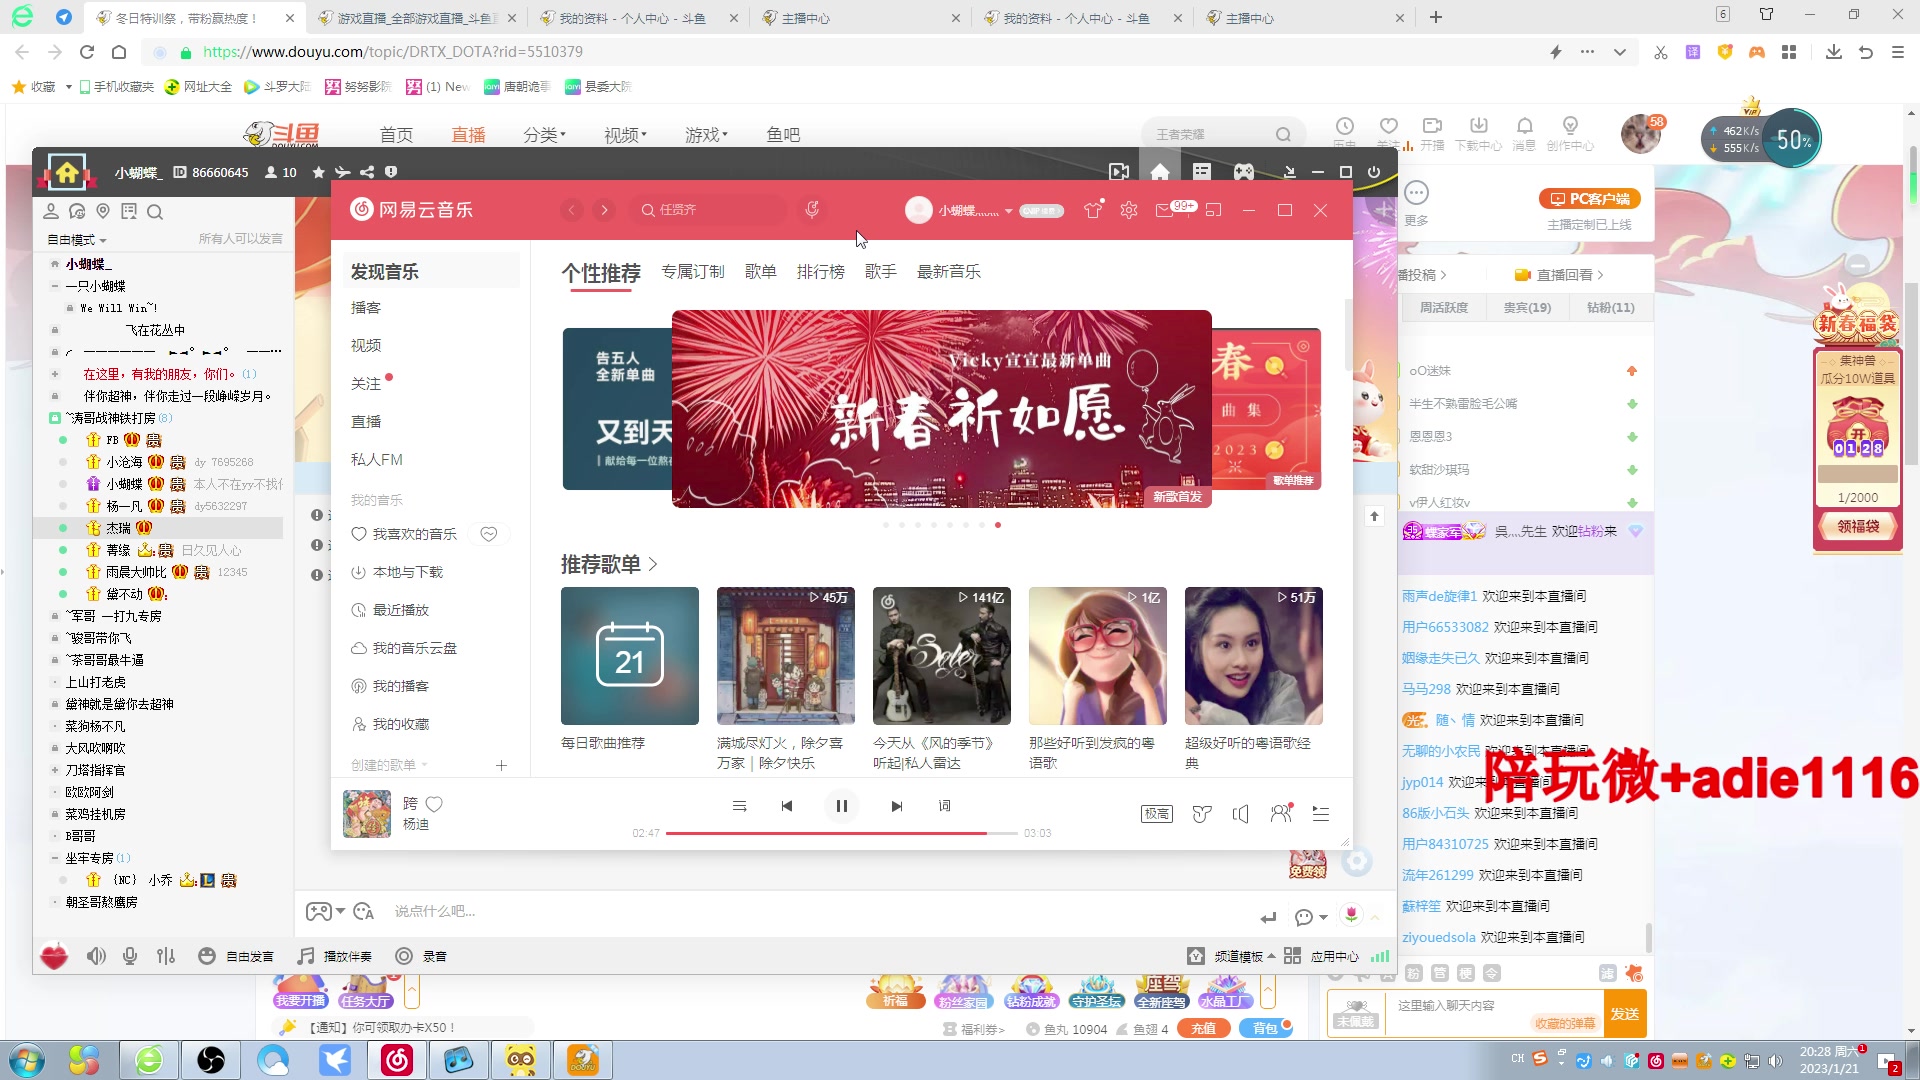Image resolution: width=1920 pixels, height=1080 pixels.
Task: Switch to 贵宾(19) tab in Douyu
Action: [1527, 308]
